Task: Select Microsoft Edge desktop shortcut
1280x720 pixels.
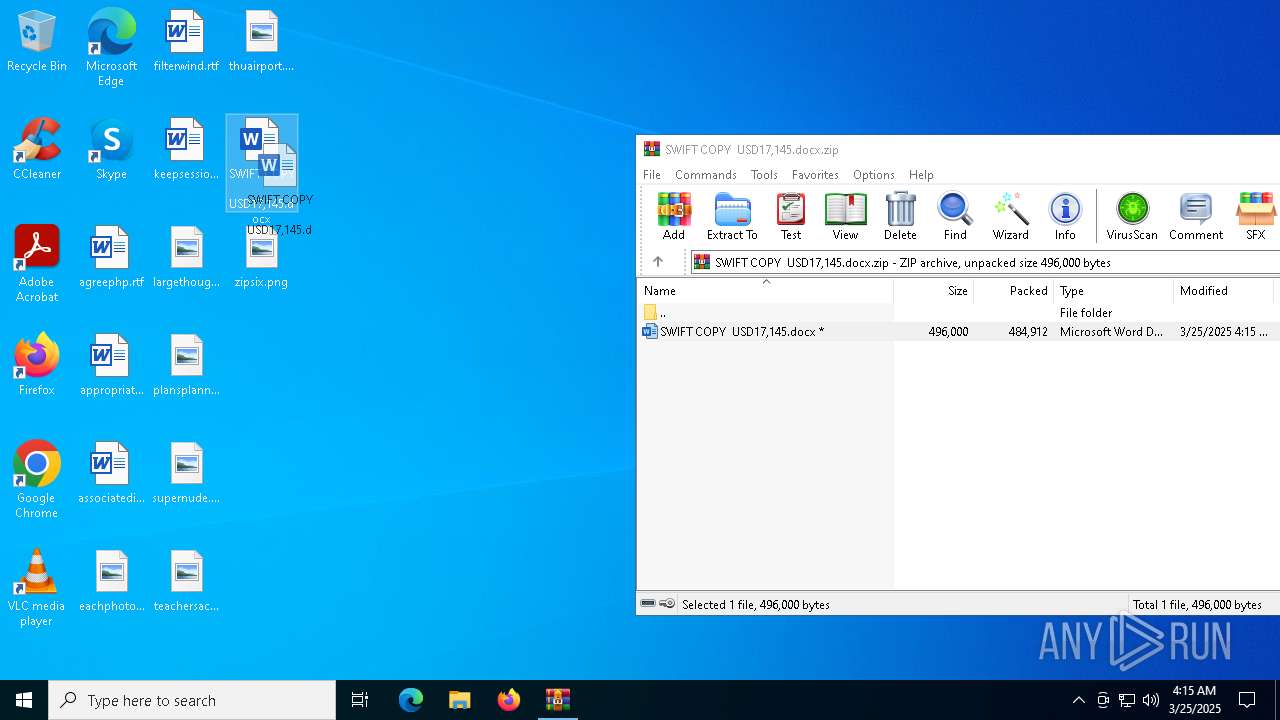Action: click(x=111, y=47)
